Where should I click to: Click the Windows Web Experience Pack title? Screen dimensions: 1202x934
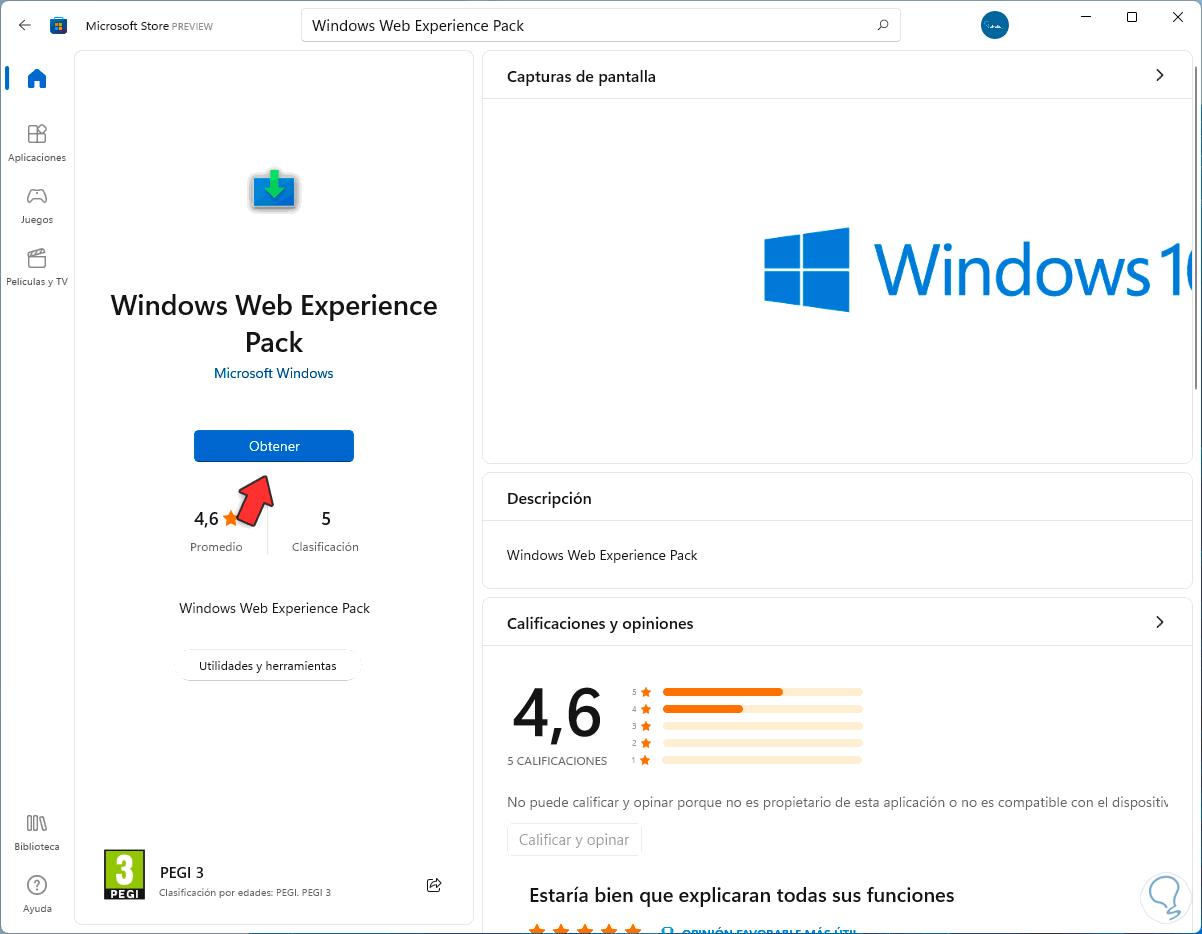coord(274,323)
